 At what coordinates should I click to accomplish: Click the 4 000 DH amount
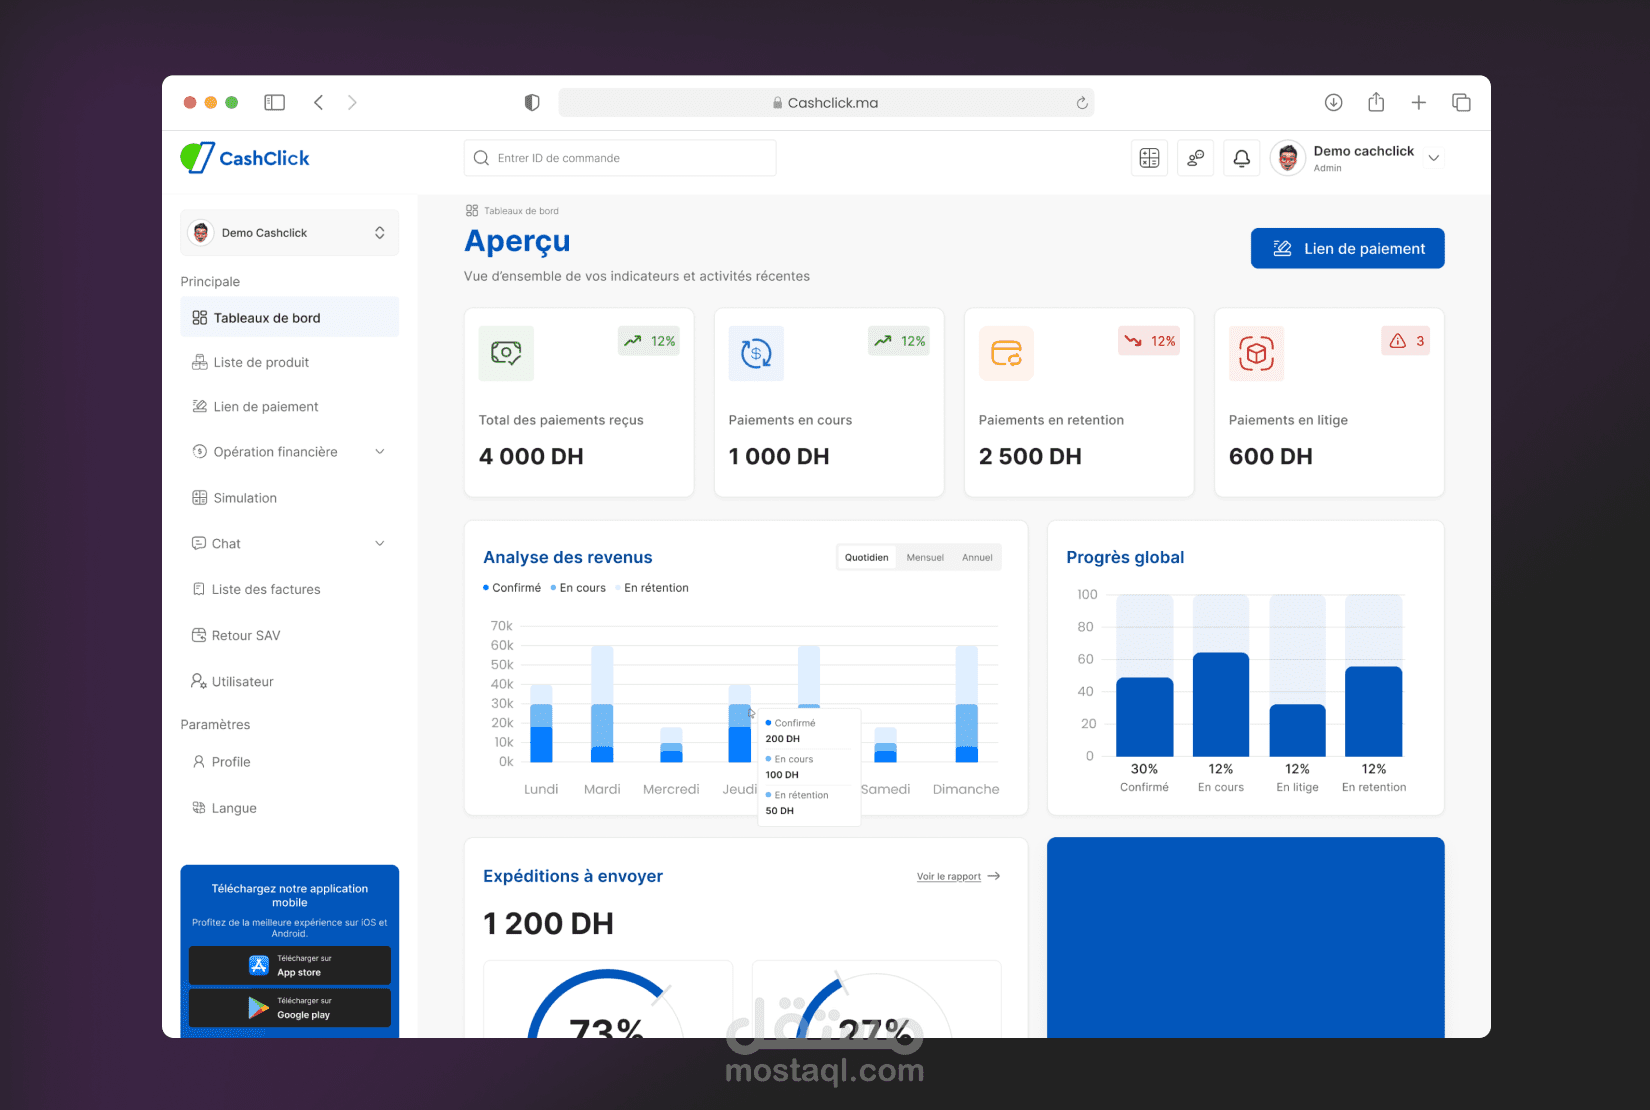pos(531,457)
